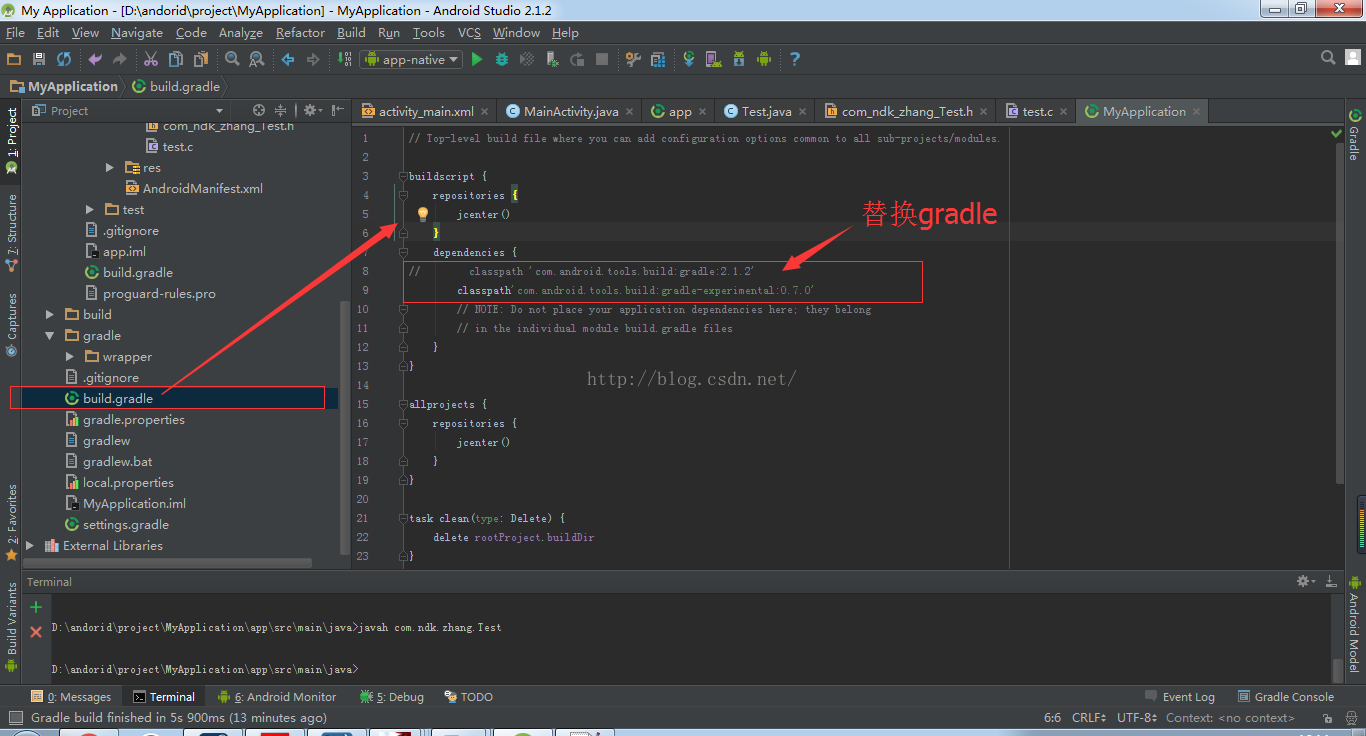Add new terminal session with green plus
Viewport: 1366px width, 736px height.
36,607
